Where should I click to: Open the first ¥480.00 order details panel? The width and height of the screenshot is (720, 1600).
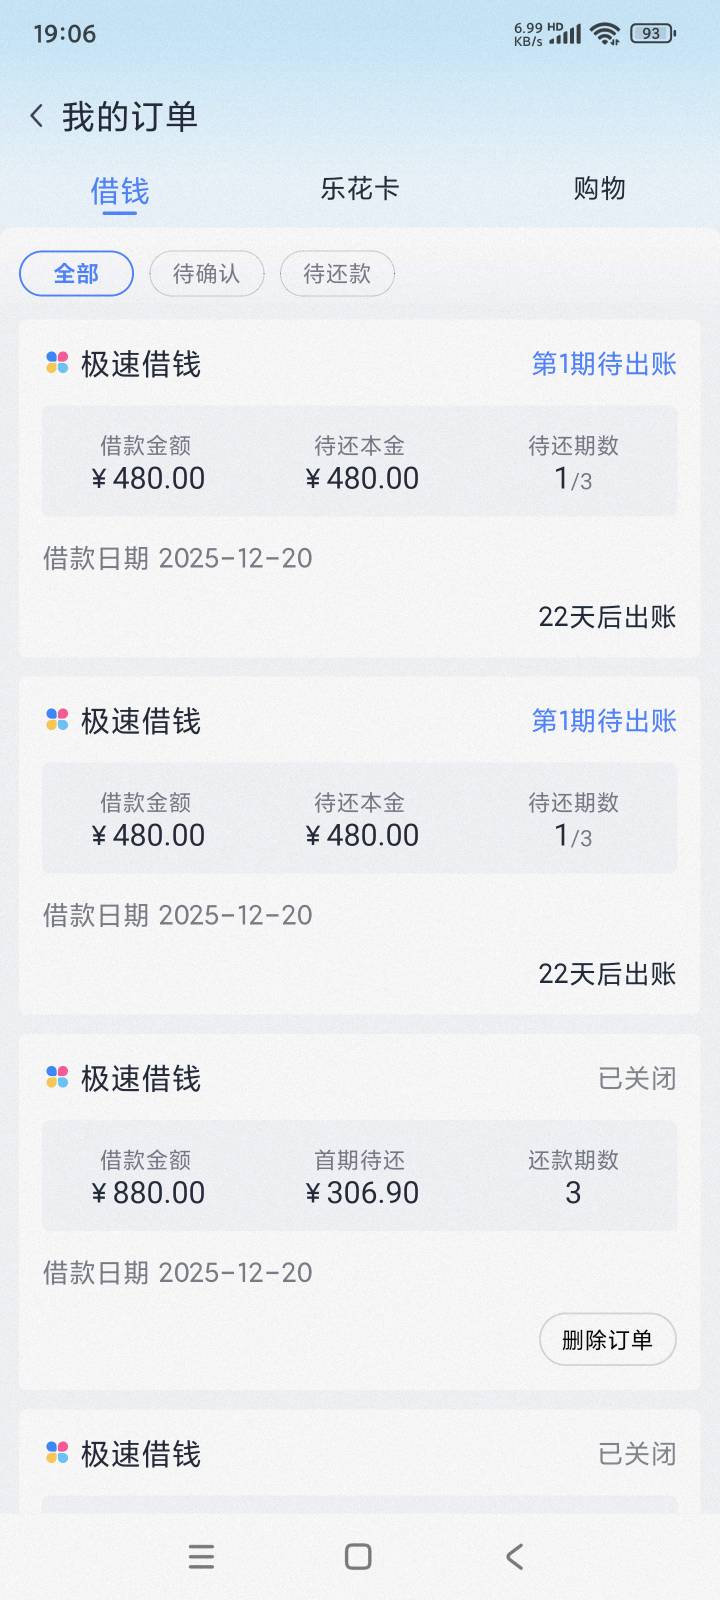coord(359,462)
